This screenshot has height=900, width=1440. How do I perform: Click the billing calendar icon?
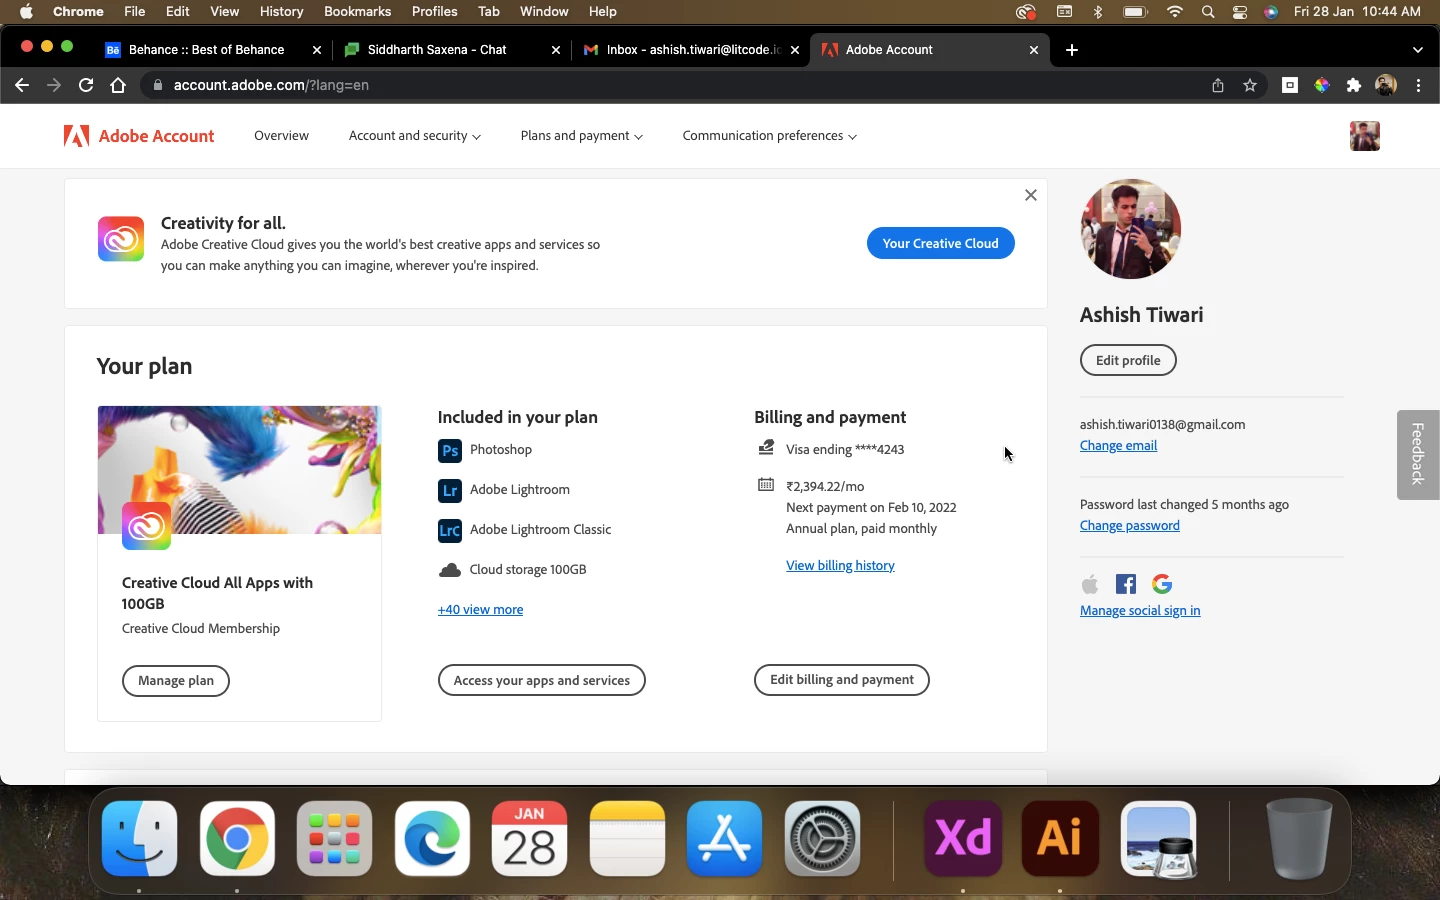[766, 485]
